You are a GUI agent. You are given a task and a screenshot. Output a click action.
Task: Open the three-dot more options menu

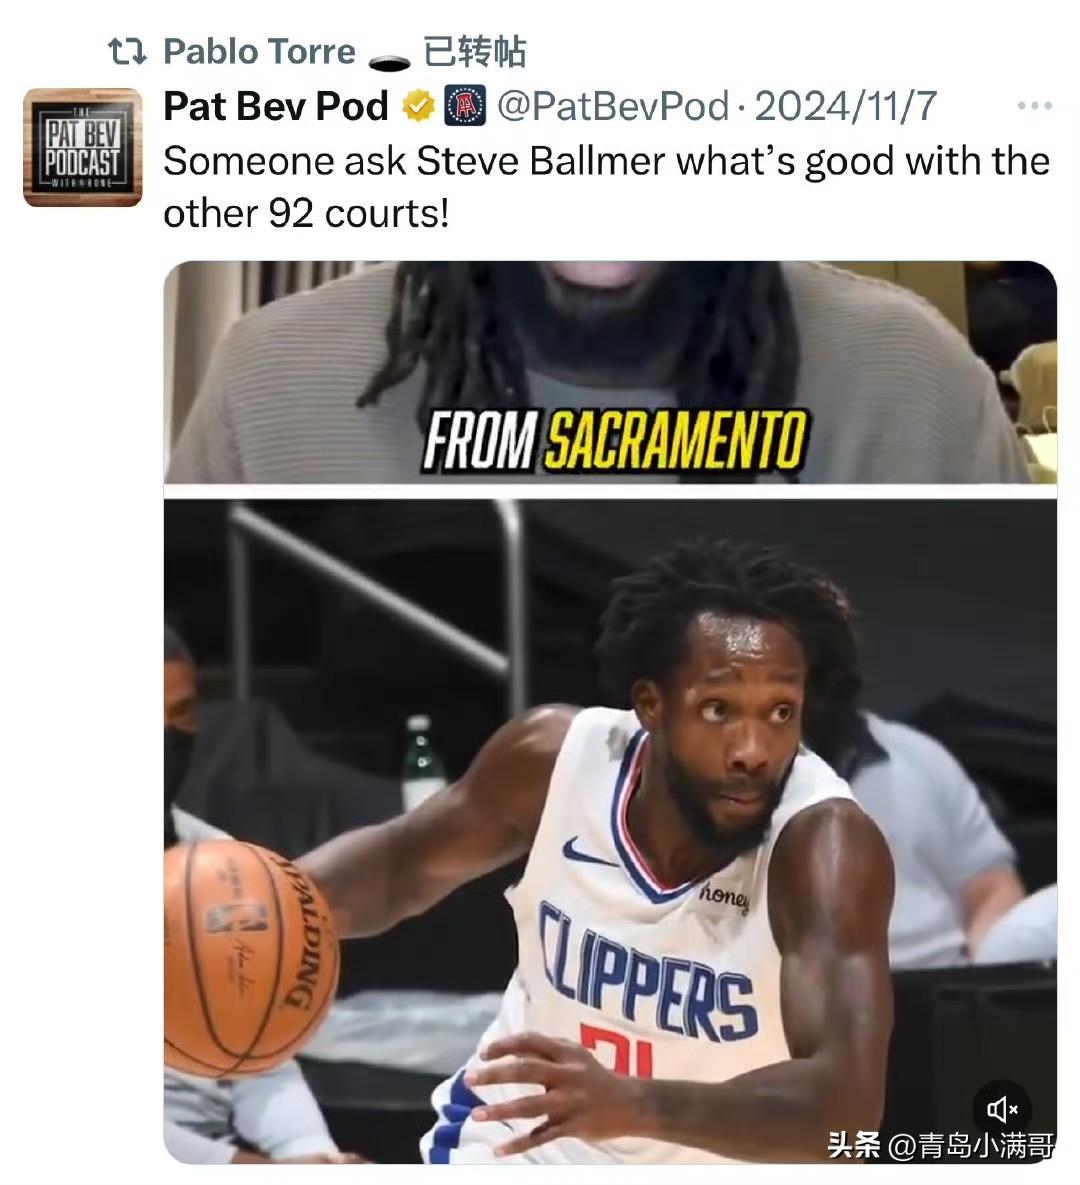tap(1035, 106)
